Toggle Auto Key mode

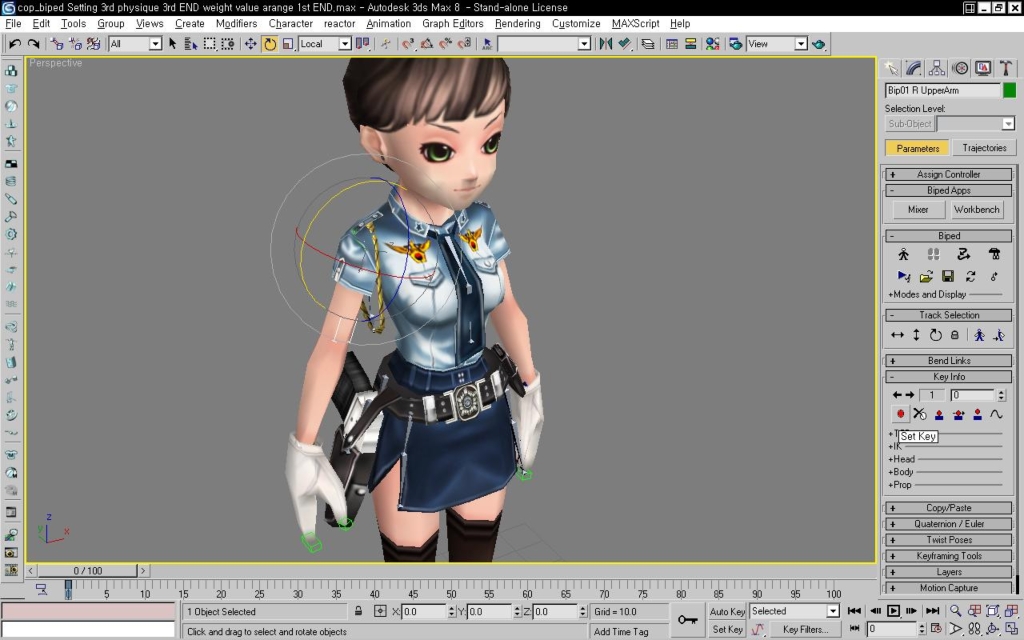click(x=727, y=611)
